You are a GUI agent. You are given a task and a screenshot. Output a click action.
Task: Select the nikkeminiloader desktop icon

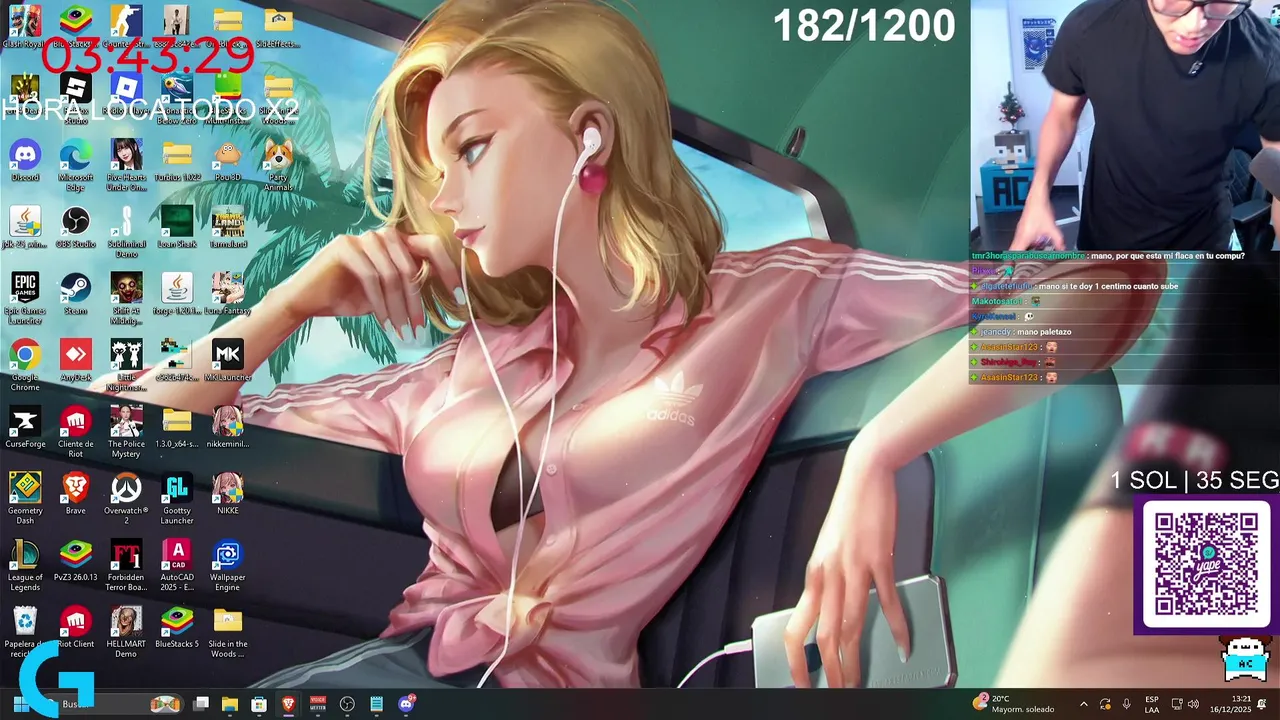pos(228,427)
